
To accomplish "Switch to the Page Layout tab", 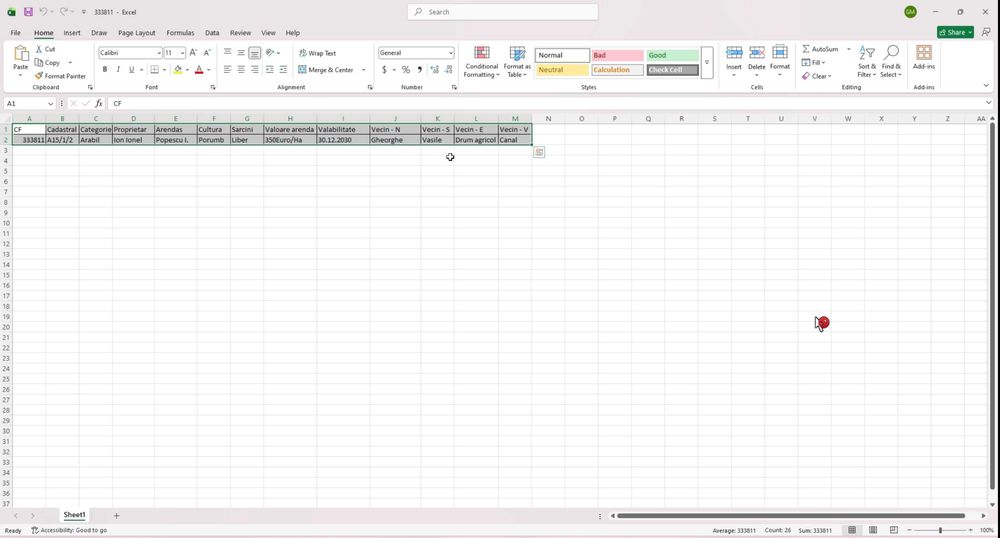I will 136,33.
